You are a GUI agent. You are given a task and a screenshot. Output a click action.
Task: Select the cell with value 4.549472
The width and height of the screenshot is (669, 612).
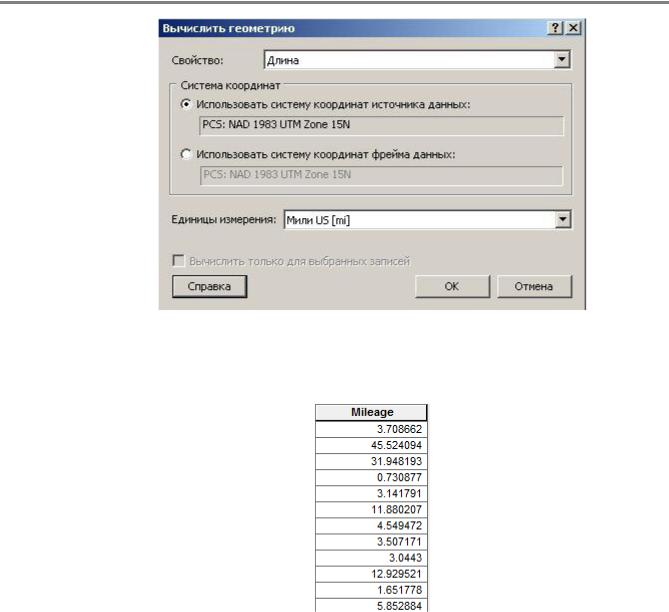pyautogui.click(x=371, y=525)
